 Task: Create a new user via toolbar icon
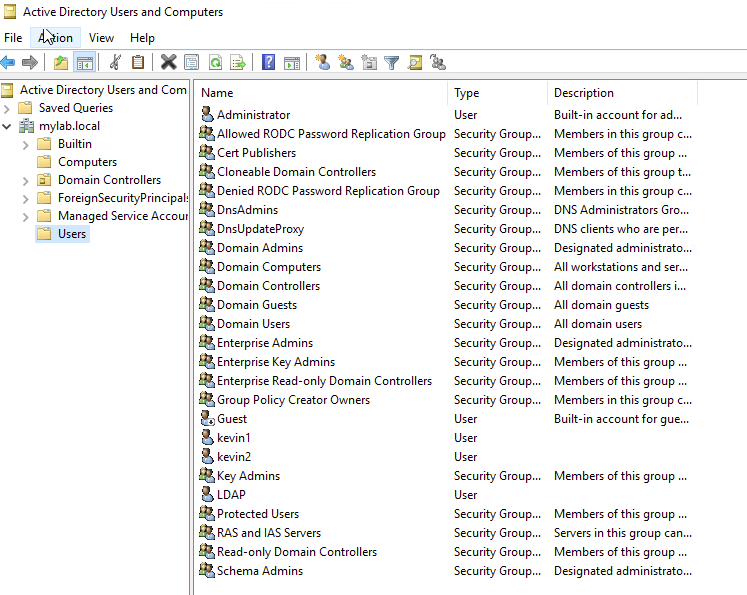(x=323, y=62)
